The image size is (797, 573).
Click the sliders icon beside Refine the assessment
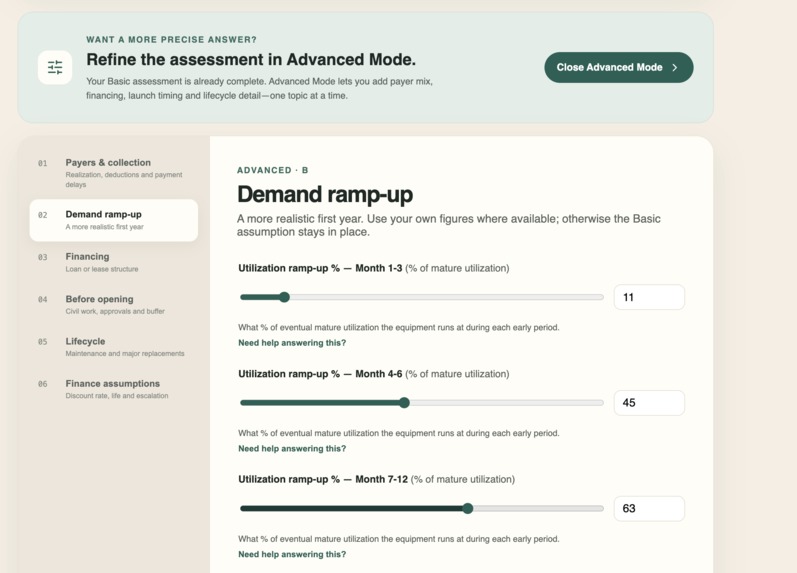click(55, 67)
